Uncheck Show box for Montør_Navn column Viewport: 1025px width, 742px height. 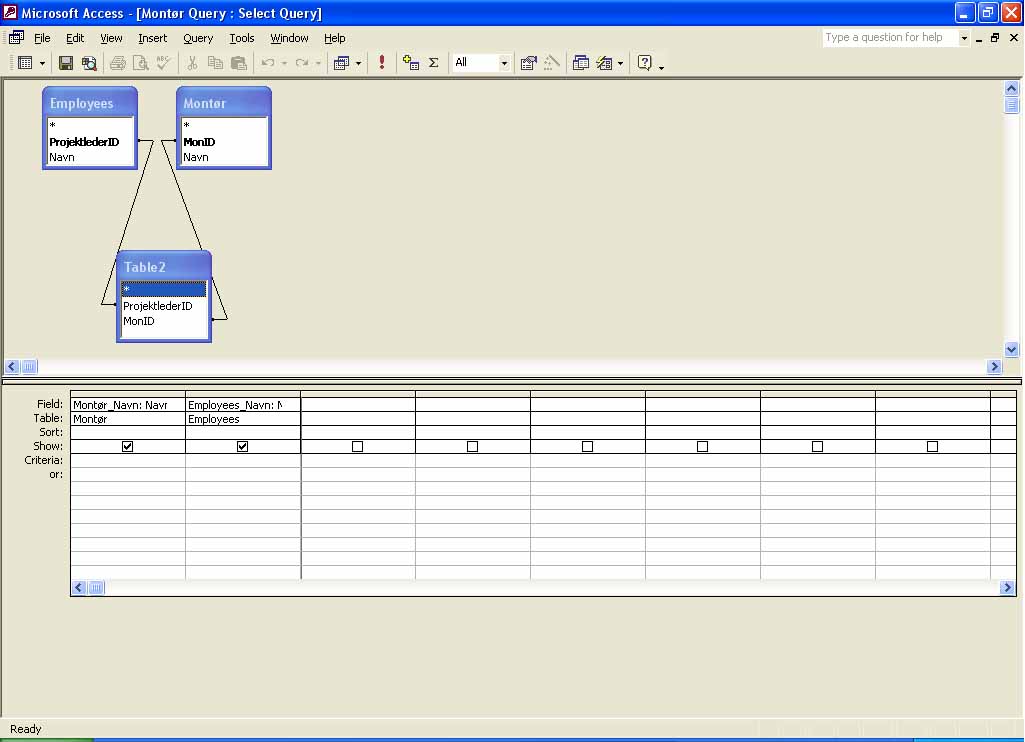(128, 447)
